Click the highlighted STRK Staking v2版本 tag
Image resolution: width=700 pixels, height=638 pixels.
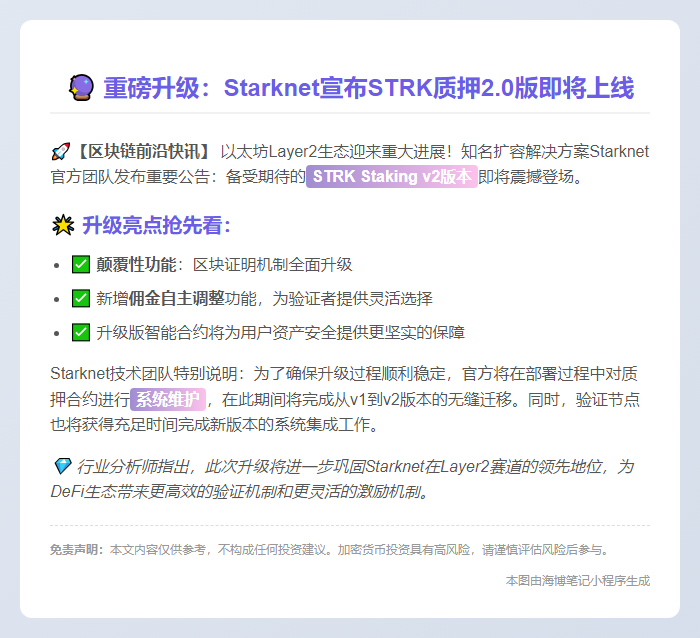click(392, 176)
